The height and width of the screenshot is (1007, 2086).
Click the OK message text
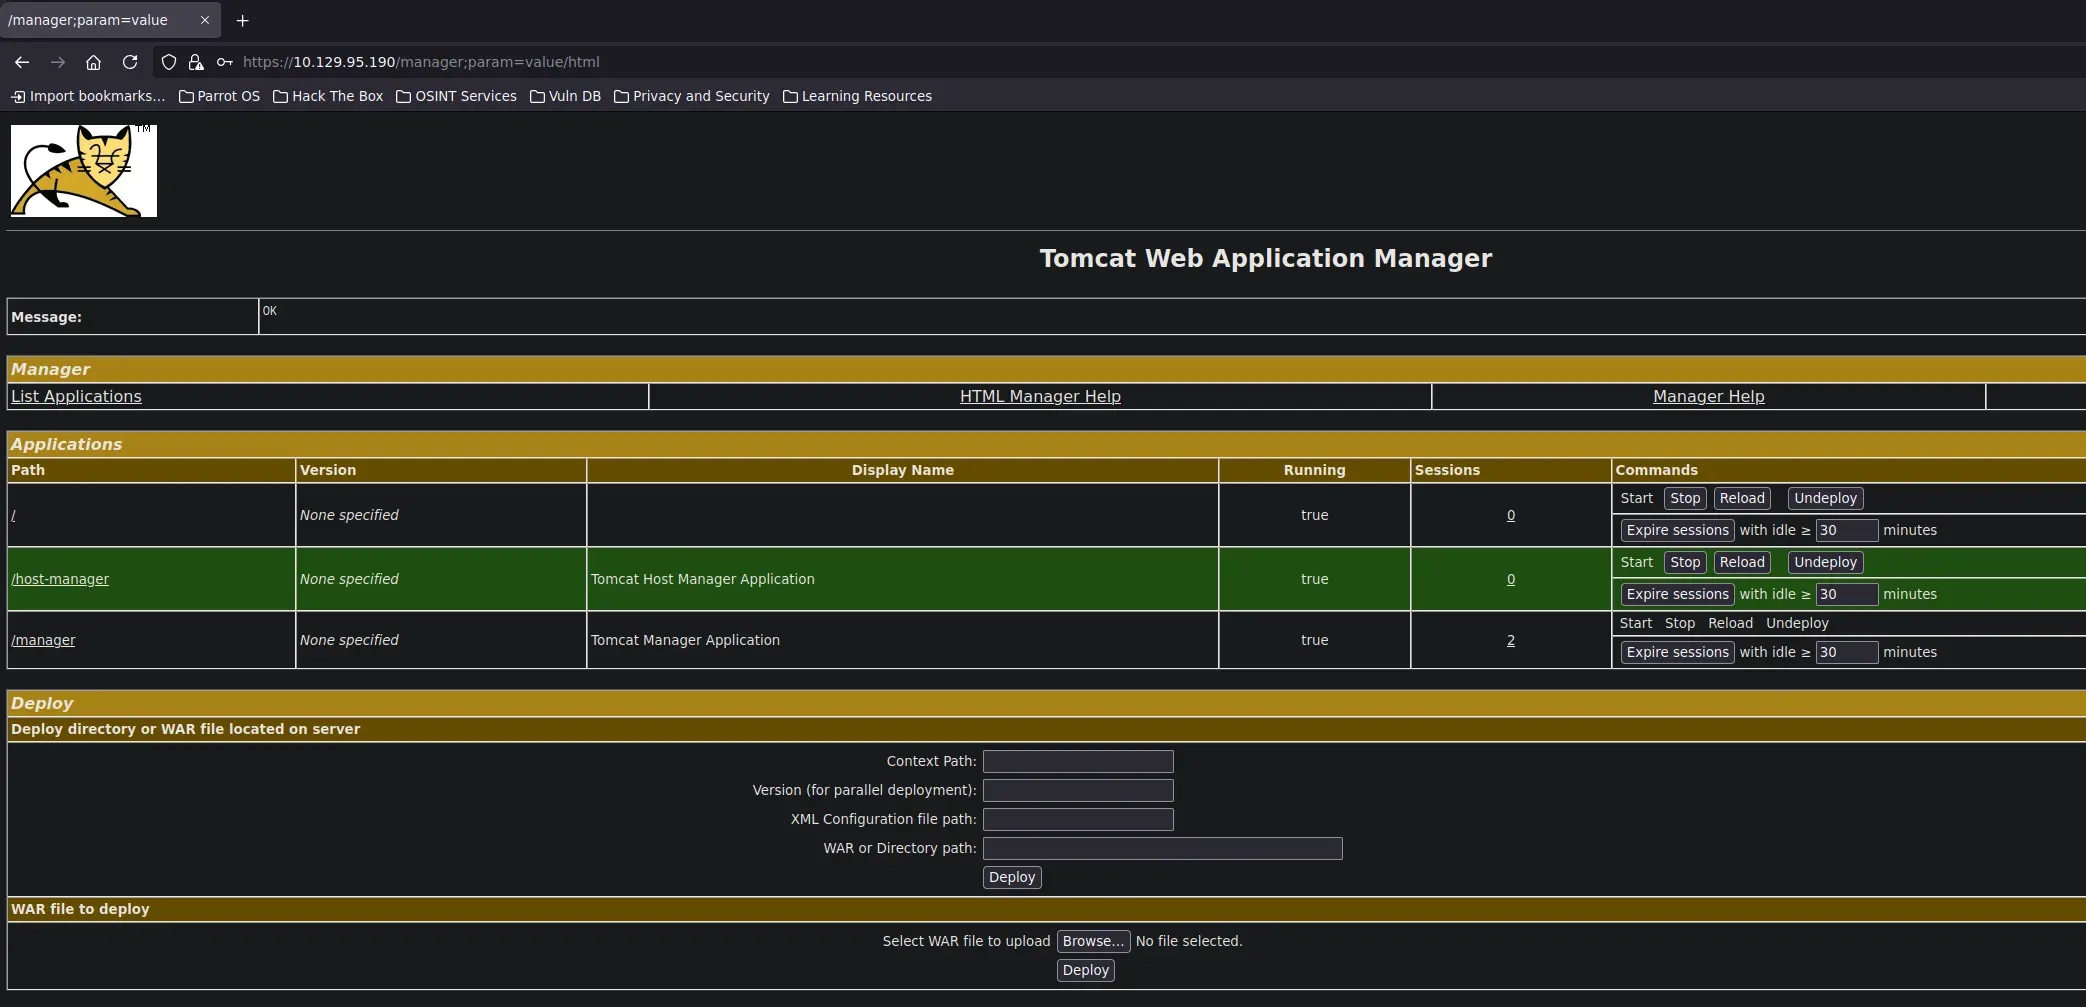pos(270,311)
